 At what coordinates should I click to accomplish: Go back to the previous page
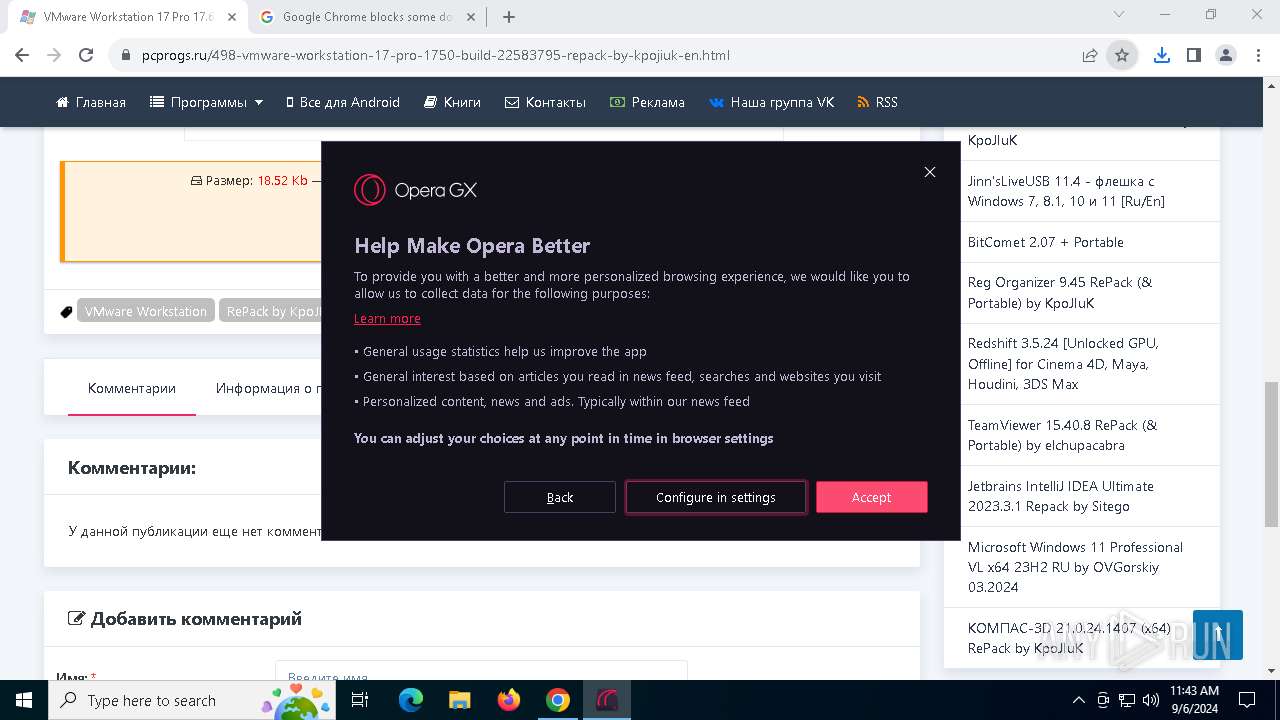(x=22, y=55)
